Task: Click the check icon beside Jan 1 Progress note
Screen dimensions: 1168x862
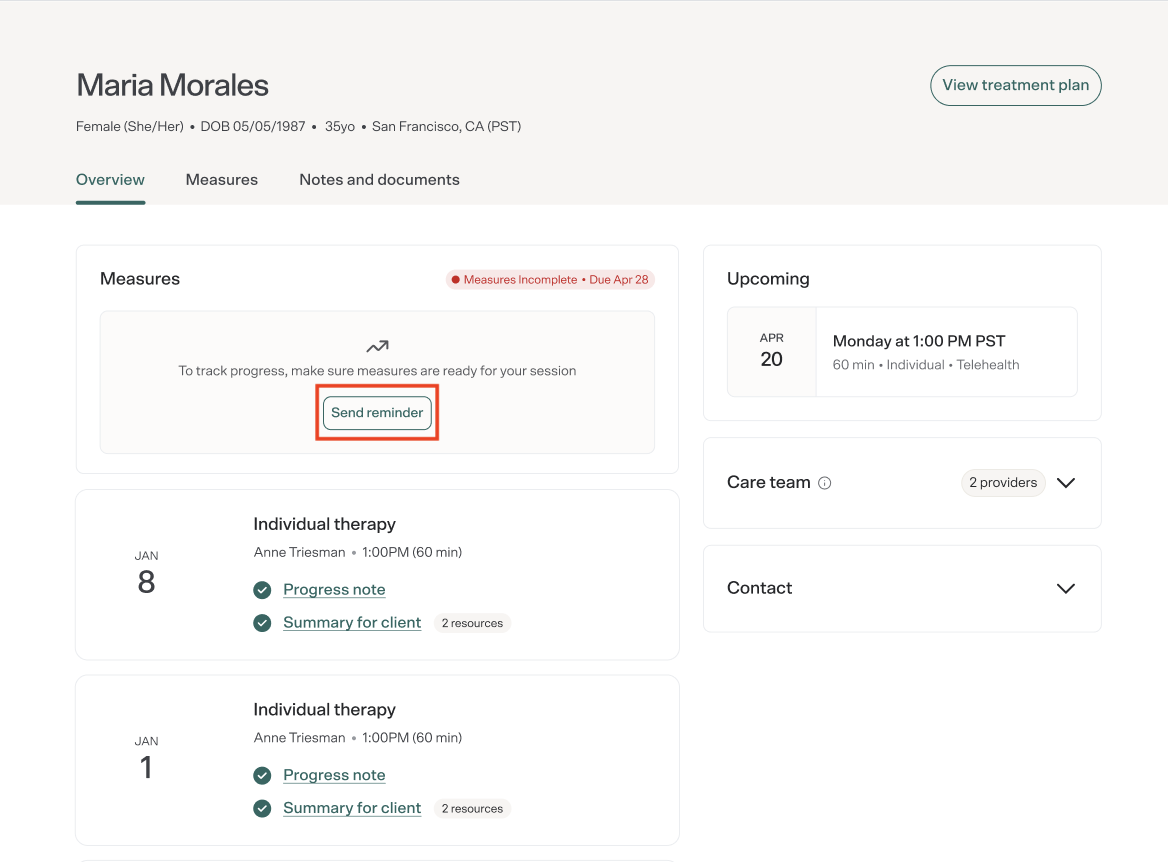Action: [x=262, y=776]
